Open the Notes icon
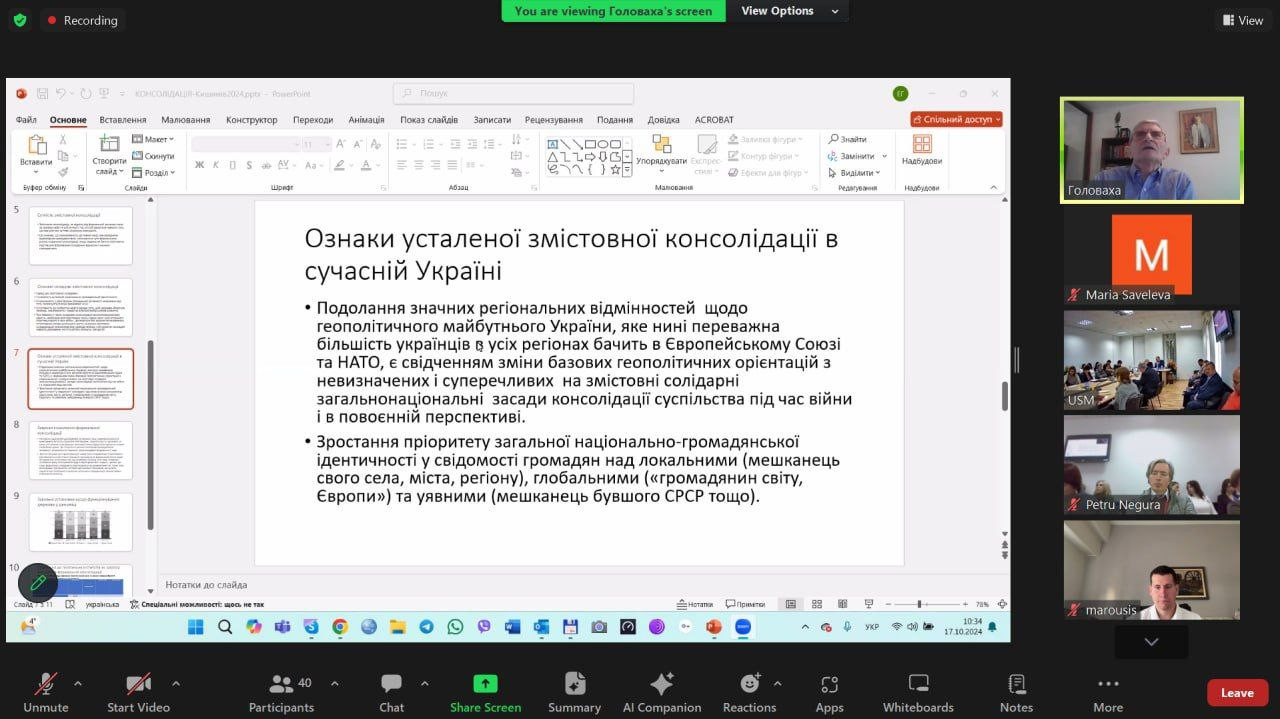 (x=1016, y=684)
